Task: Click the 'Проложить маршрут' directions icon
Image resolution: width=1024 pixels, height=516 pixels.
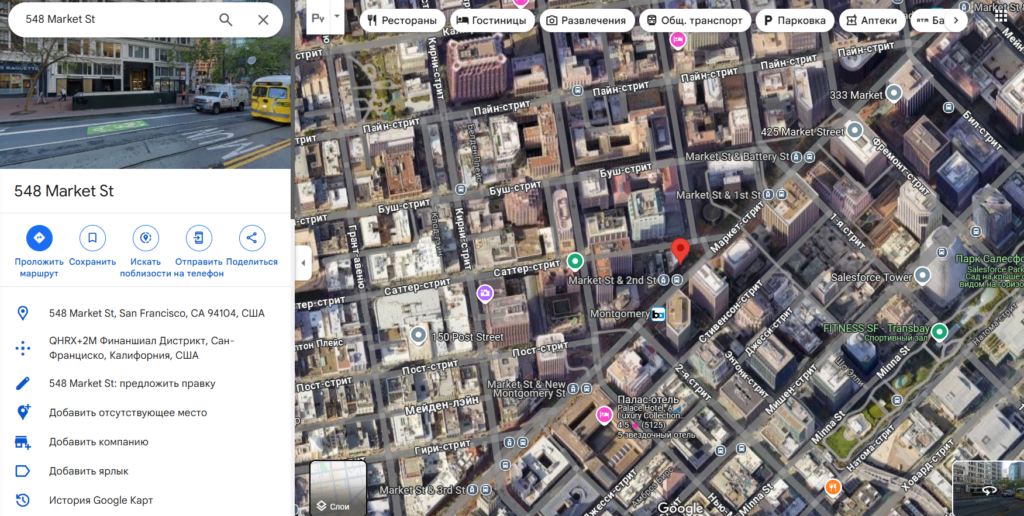Action: tap(39, 238)
